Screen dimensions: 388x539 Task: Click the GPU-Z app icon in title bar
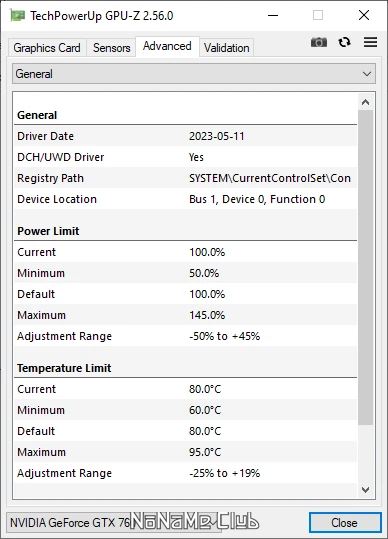tap(17, 15)
